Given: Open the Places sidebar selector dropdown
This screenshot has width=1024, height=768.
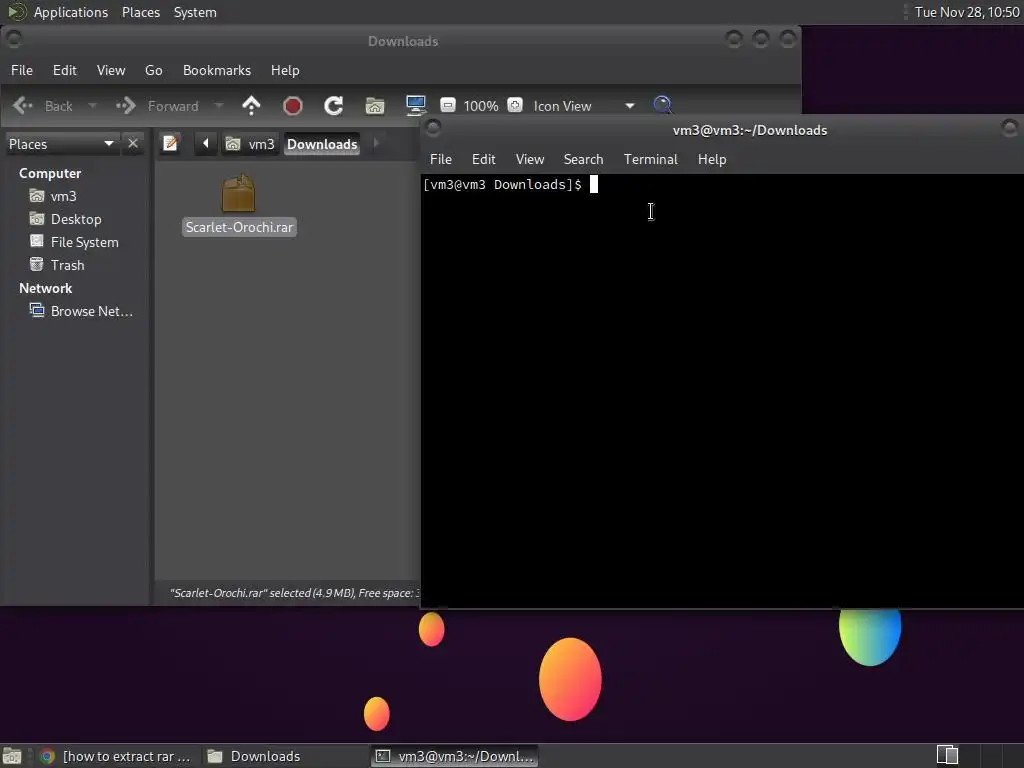Looking at the screenshot, I should 61,144.
